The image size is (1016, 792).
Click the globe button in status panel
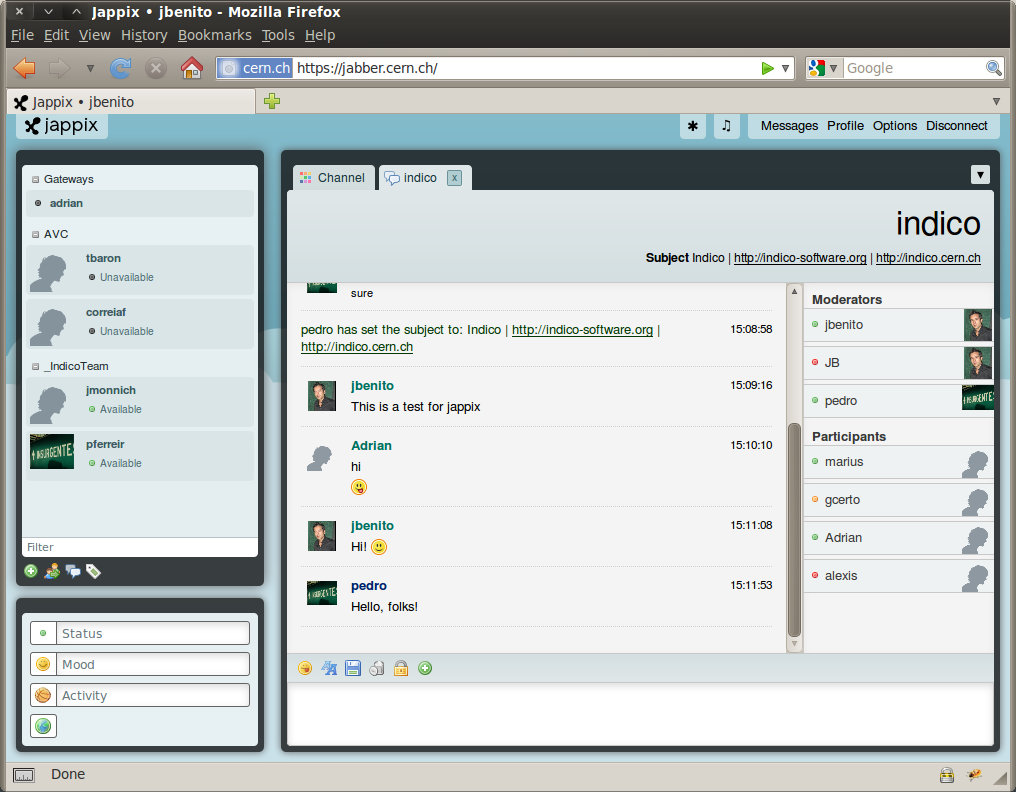(x=43, y=726)
